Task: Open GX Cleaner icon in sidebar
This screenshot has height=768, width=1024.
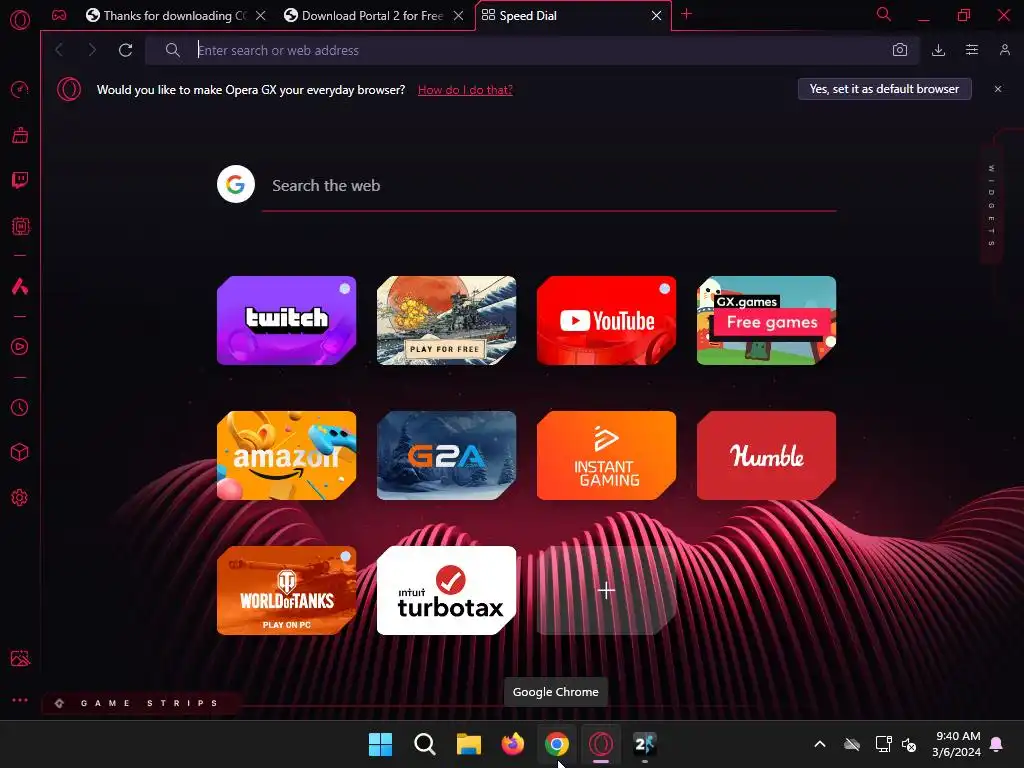Action: pyautogui.click(x=20, y=135)
